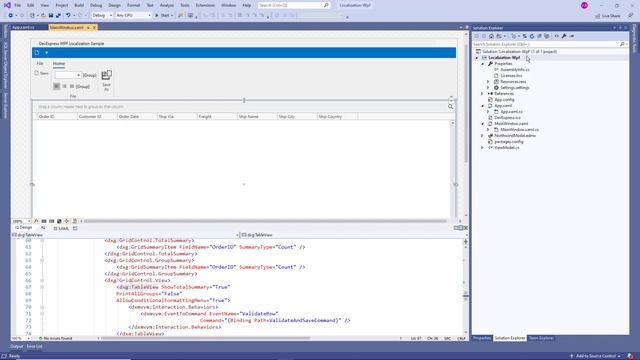The image size is (640, 360).
Task: Click the Save As ribbon button in designer
Action: coord(107,80)
